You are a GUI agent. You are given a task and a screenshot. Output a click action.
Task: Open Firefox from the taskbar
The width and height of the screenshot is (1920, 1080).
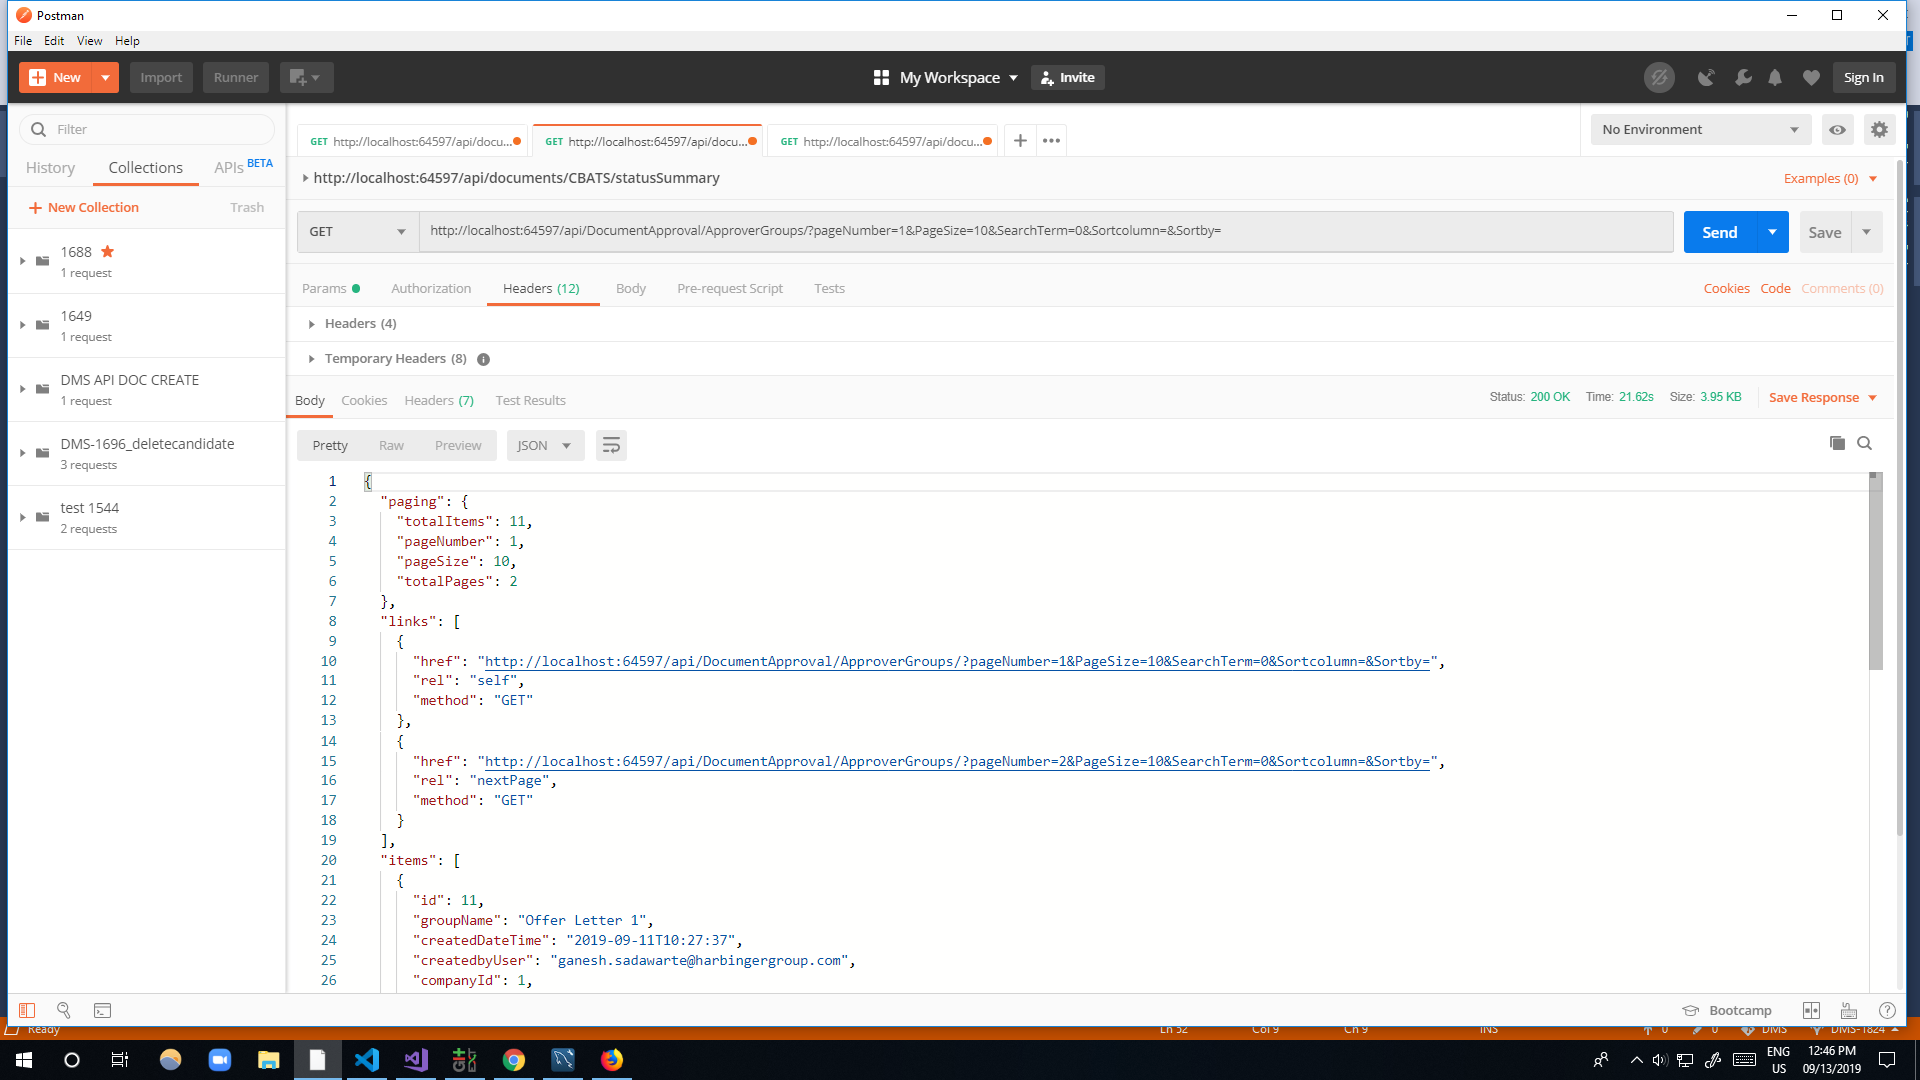point(612,1059)
